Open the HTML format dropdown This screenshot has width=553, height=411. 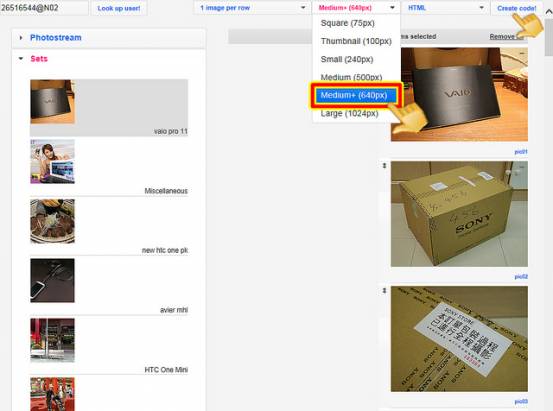[445, 7]
